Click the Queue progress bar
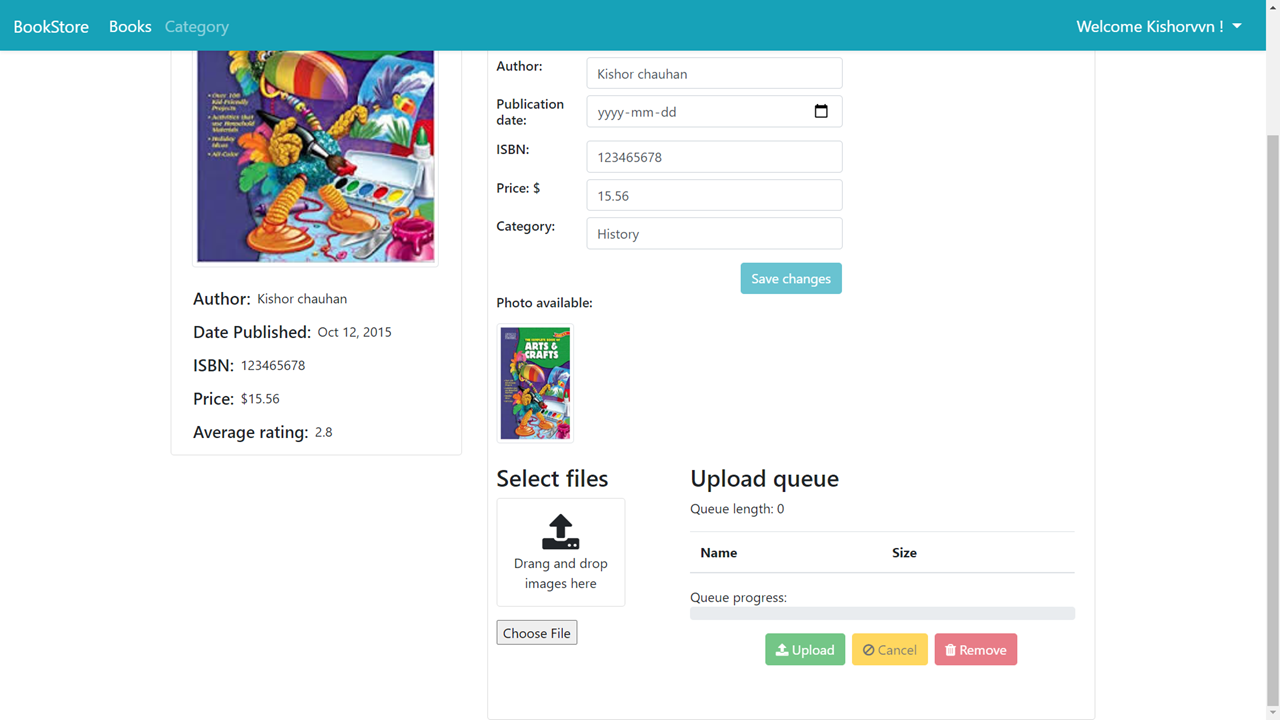This screenshot has width=1280, height=720. tap(882, 613)
